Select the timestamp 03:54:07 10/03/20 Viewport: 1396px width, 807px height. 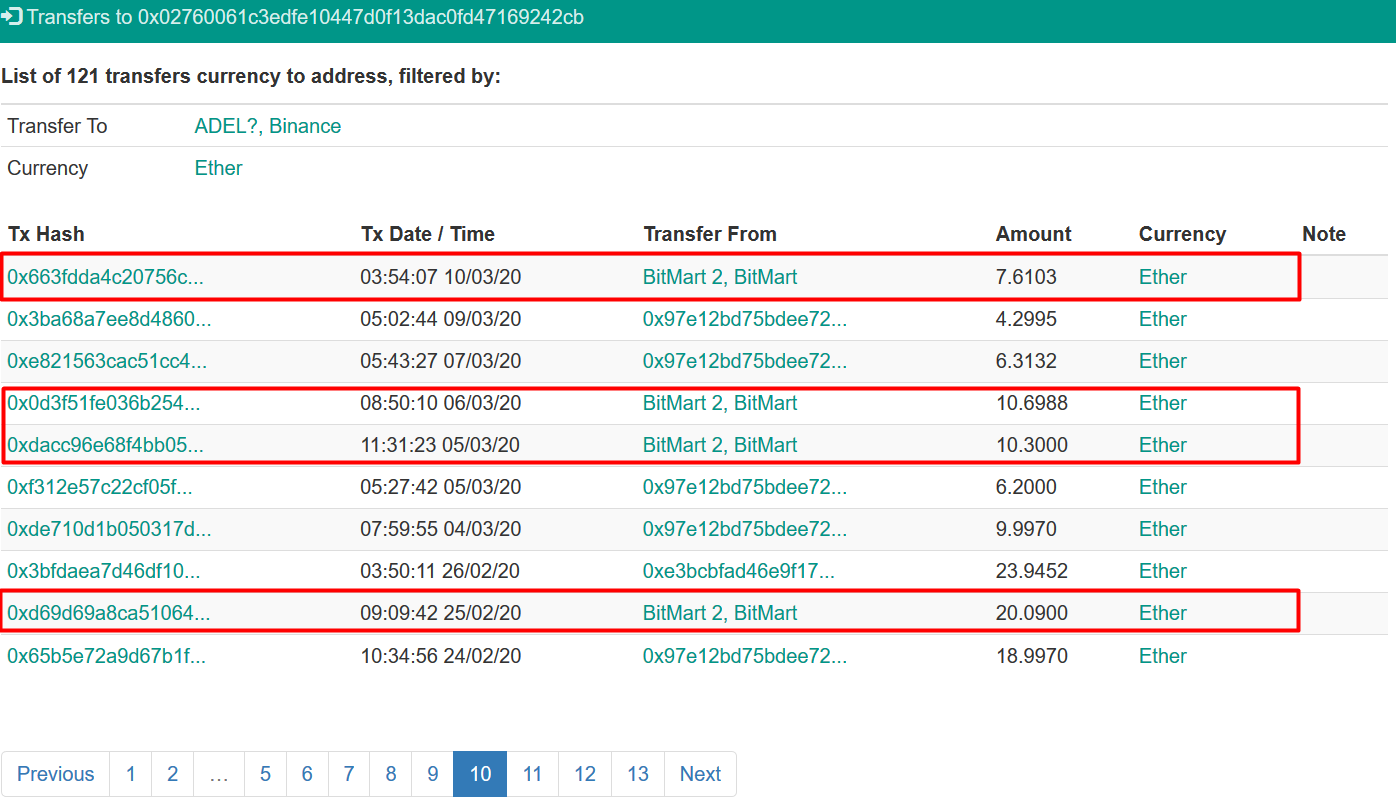[440, 277]
